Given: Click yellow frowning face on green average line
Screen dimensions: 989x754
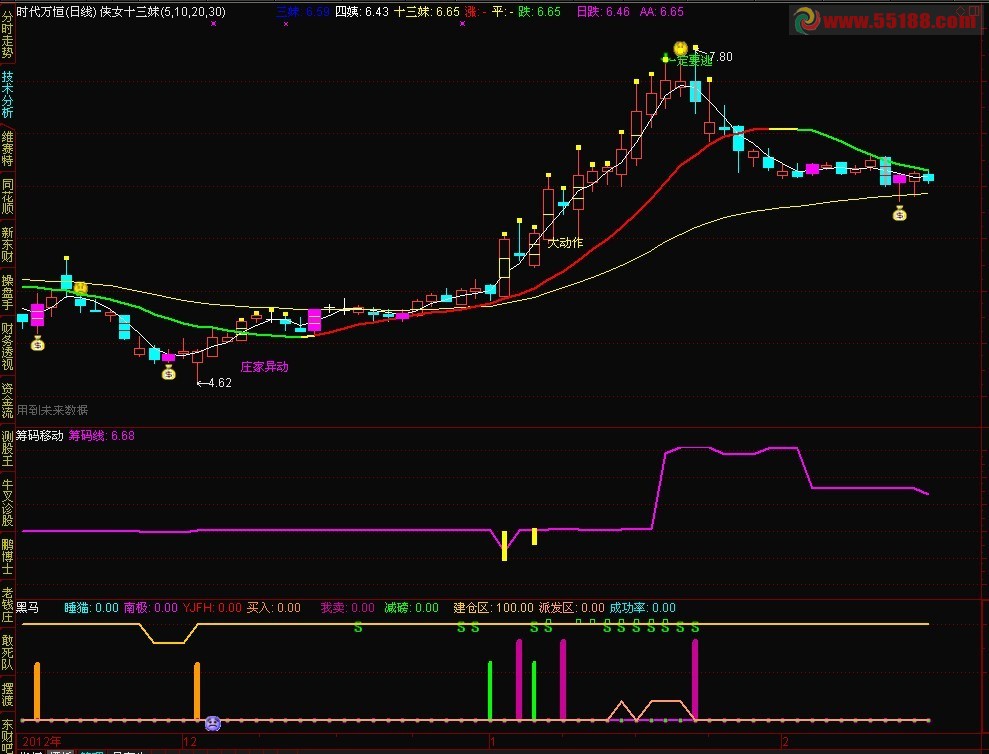Looking at the screenshot, I should tap(81, 288).
